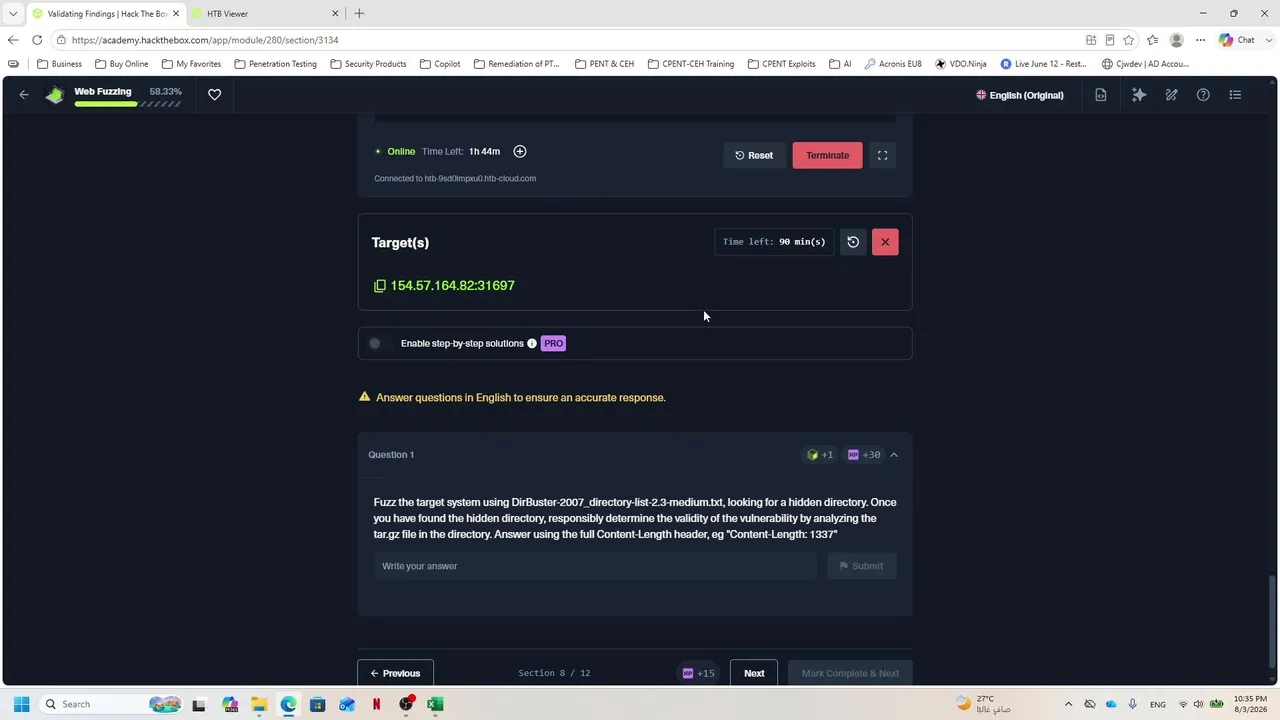Collapse Question 1 with the chevron
Screen dimensions: 1280x720
[x=894, y=455]
